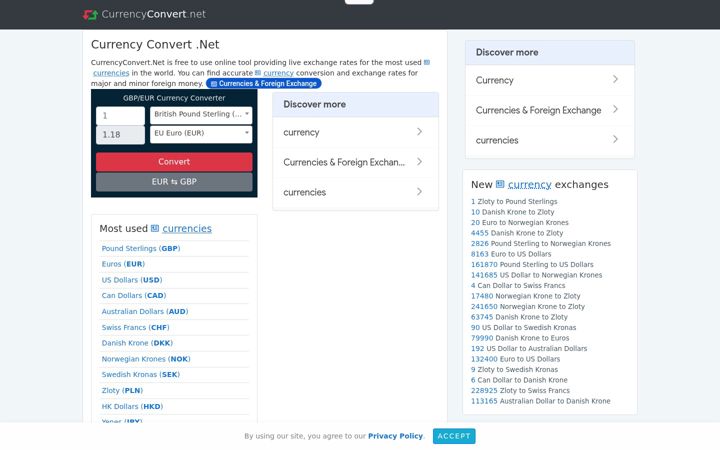The height and width of the screenshot is (450, 720).
Task: Click the Currencies & Foreign Exchange blue pill tag
Action: (x=264, y=84)
